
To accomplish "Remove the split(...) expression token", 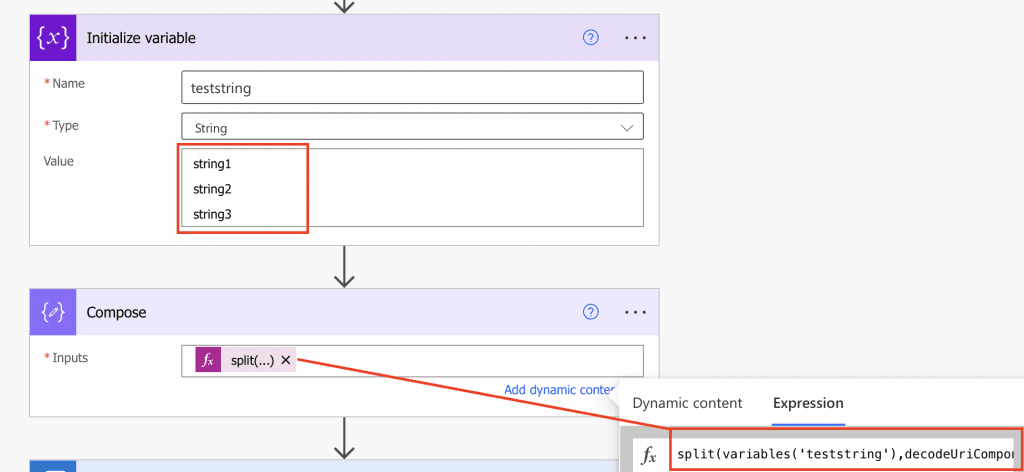I will 285,360.
